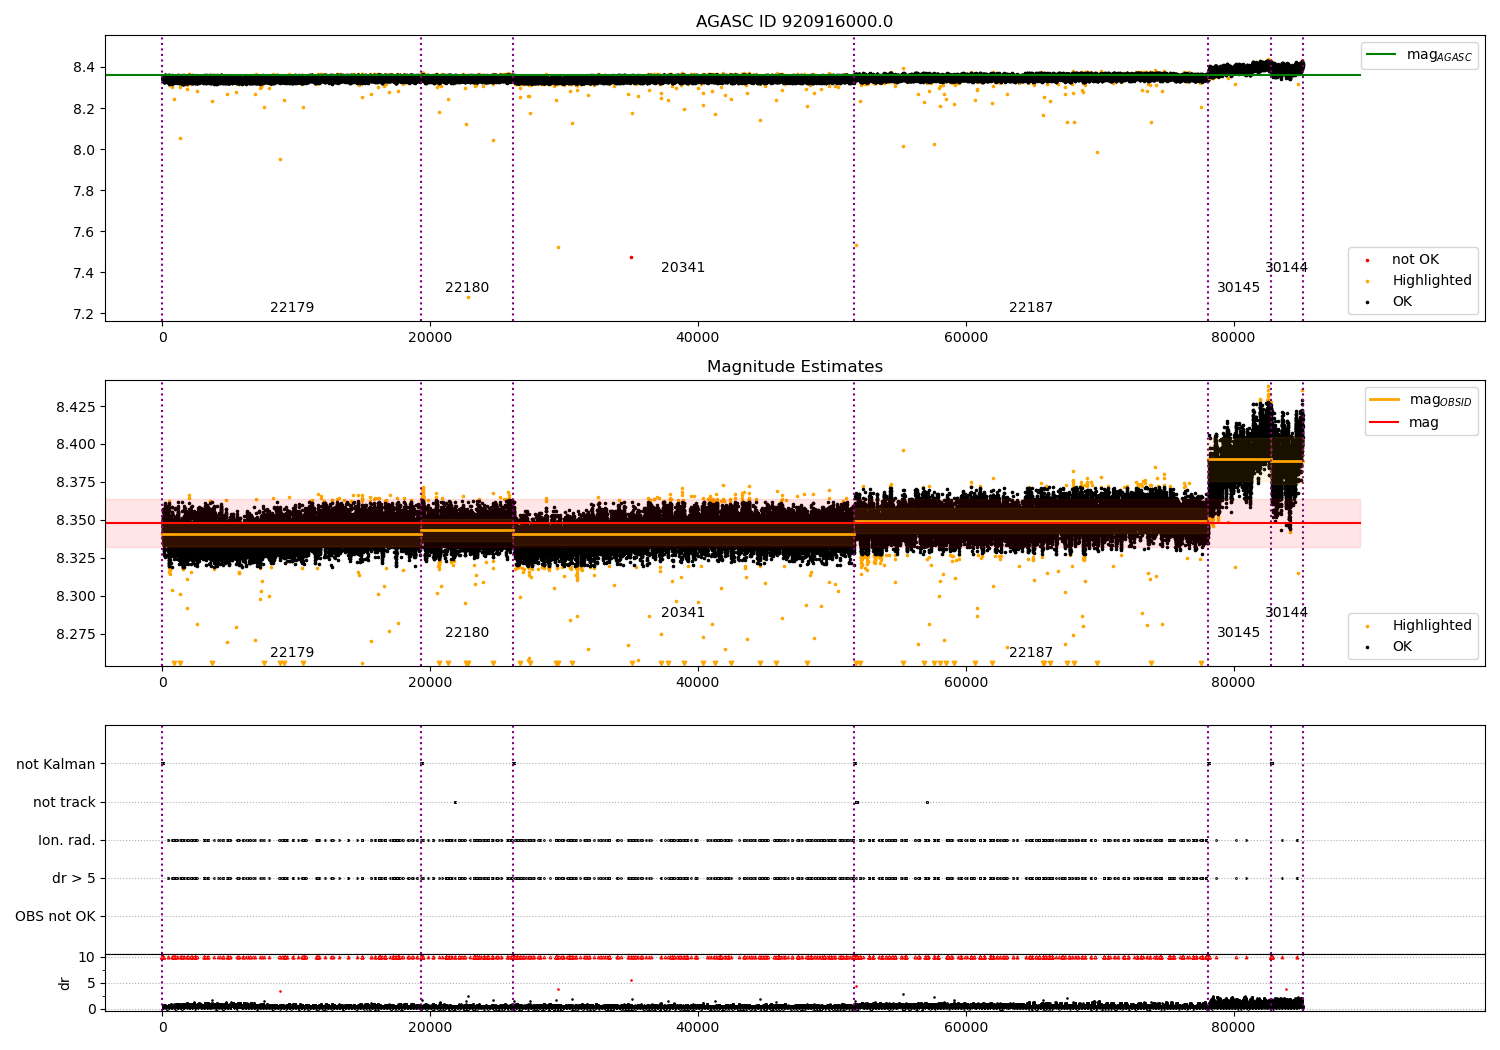Click the 8.4 y-axis tick label
Viewport: 1500px width, 1050px height.
click(x=84, y=68)
